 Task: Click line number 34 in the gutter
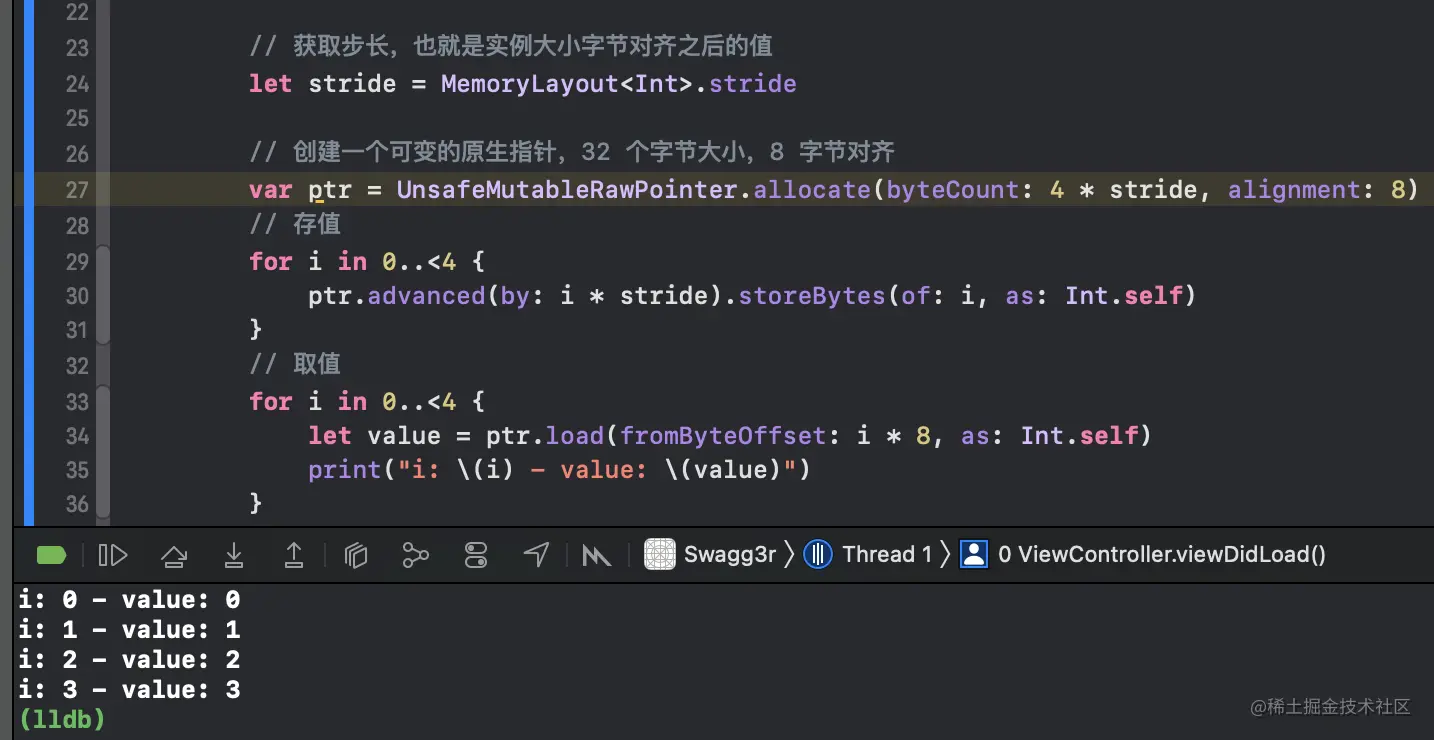pyautogui.click(x=78, y=436)
